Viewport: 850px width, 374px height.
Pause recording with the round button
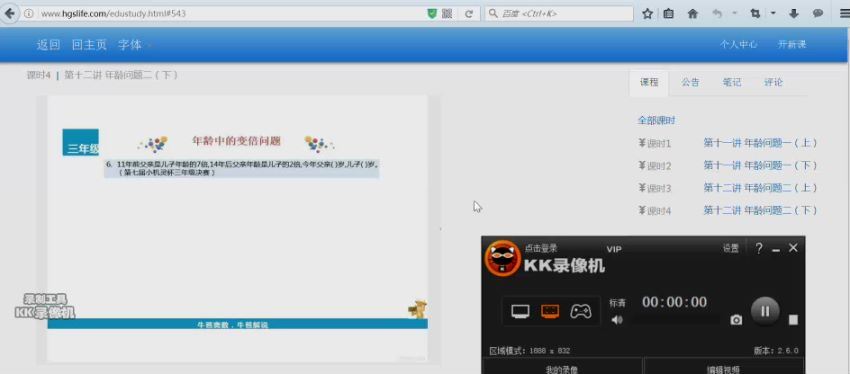tap(765, 311)
